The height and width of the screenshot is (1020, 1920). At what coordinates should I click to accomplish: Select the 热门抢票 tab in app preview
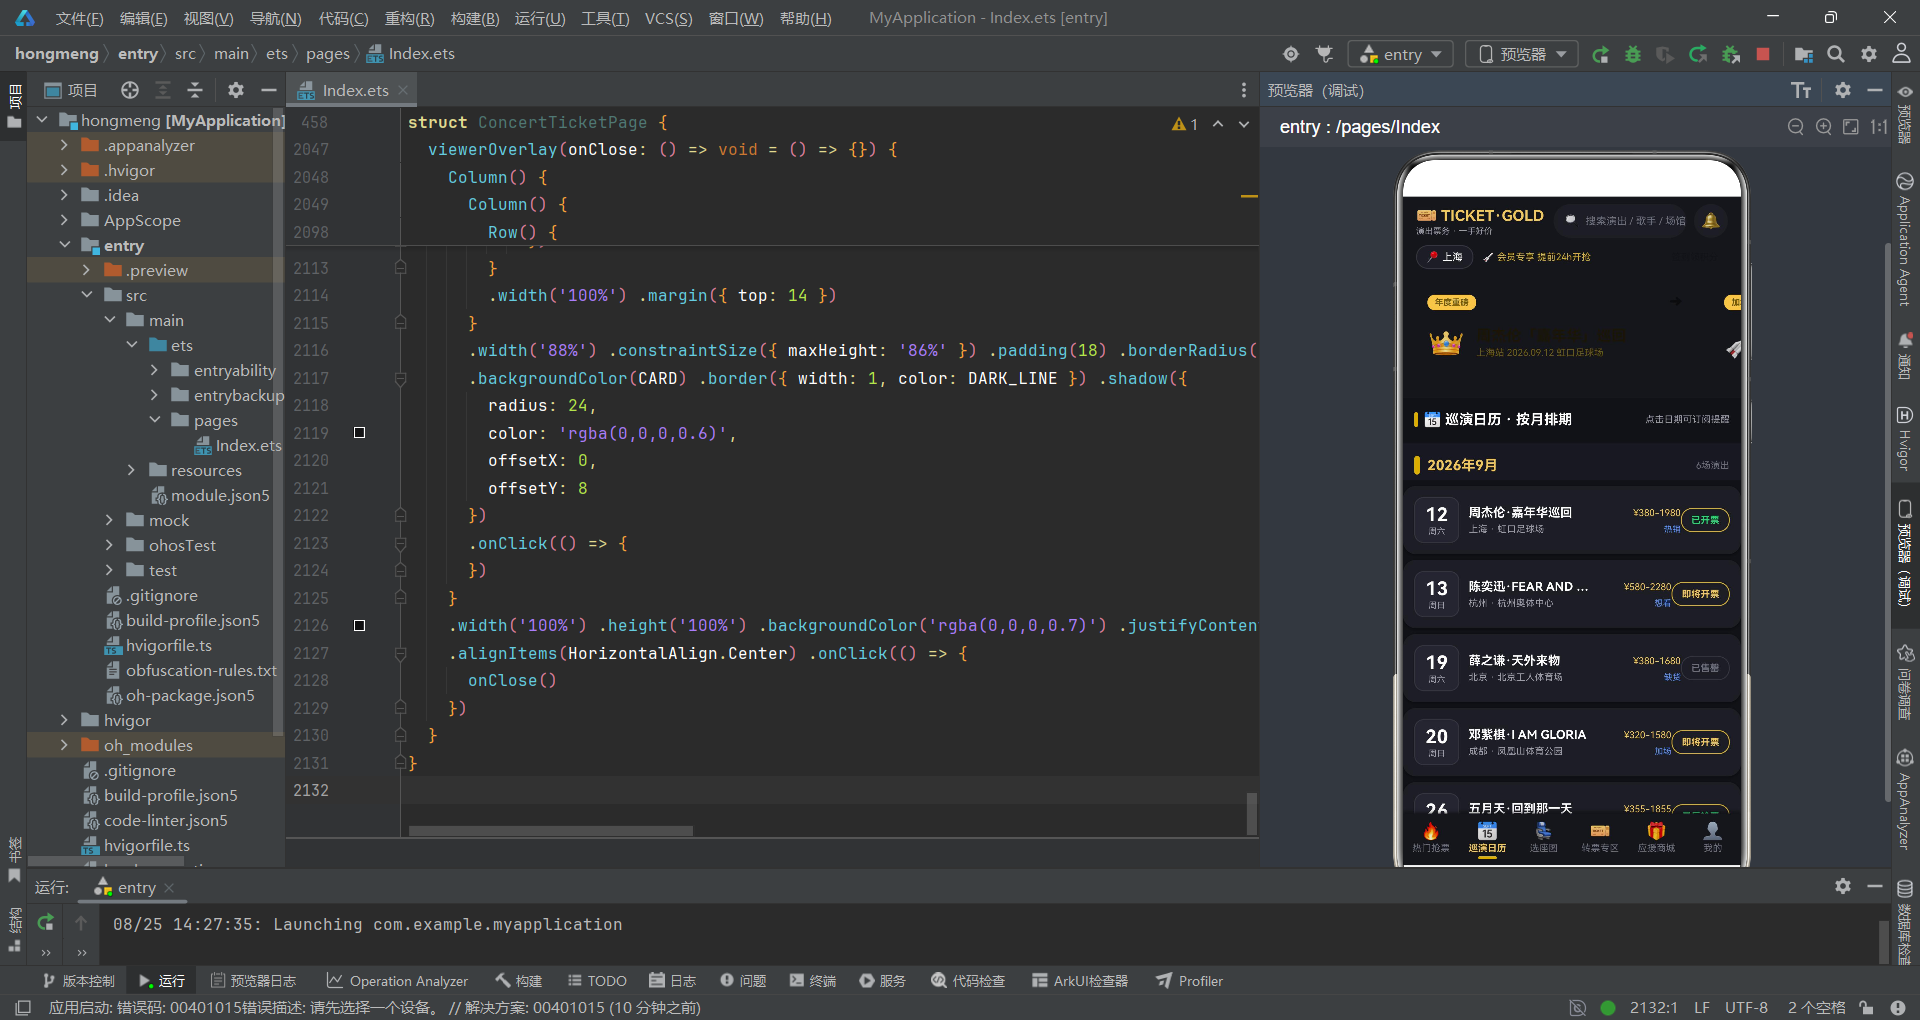tap(1431, 837)
